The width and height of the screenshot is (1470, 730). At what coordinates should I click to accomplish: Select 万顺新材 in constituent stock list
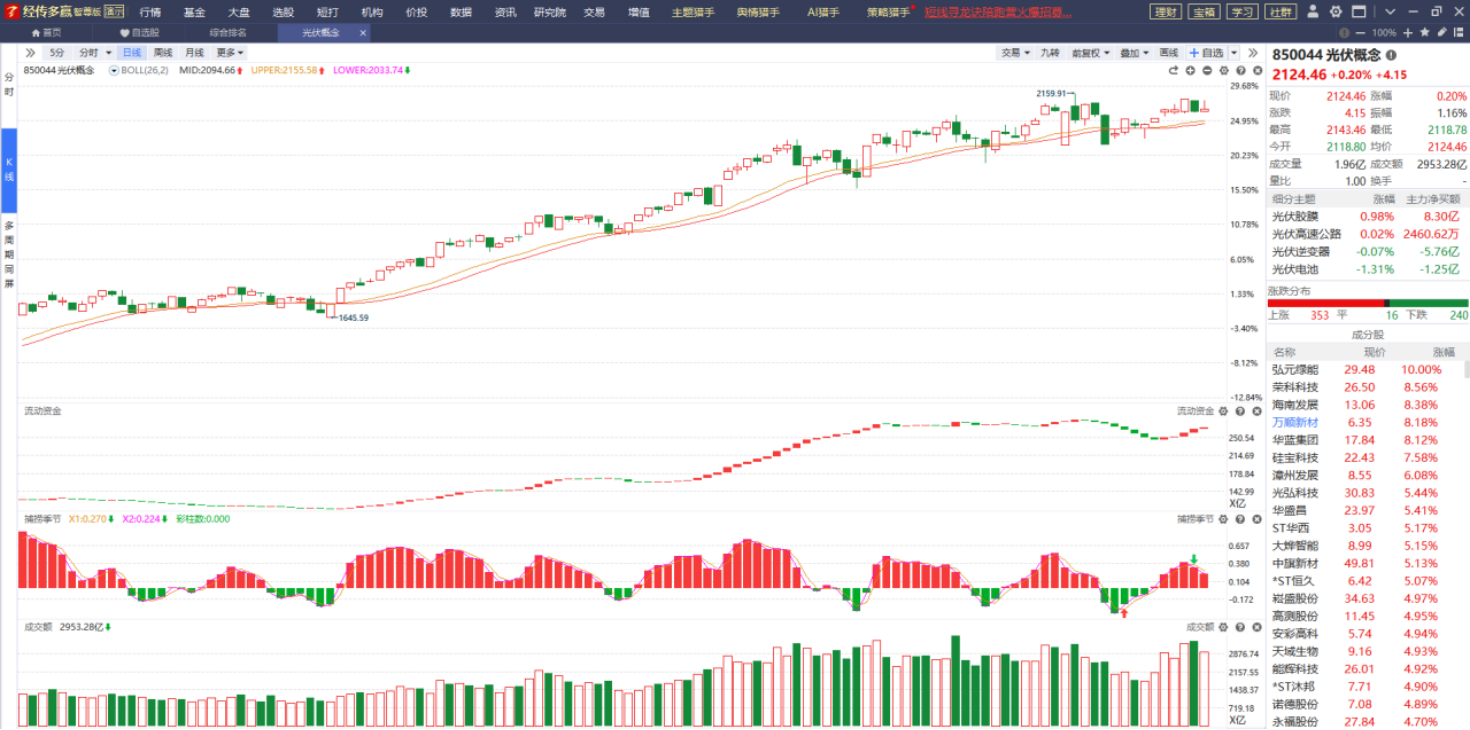coord(1295,423)
